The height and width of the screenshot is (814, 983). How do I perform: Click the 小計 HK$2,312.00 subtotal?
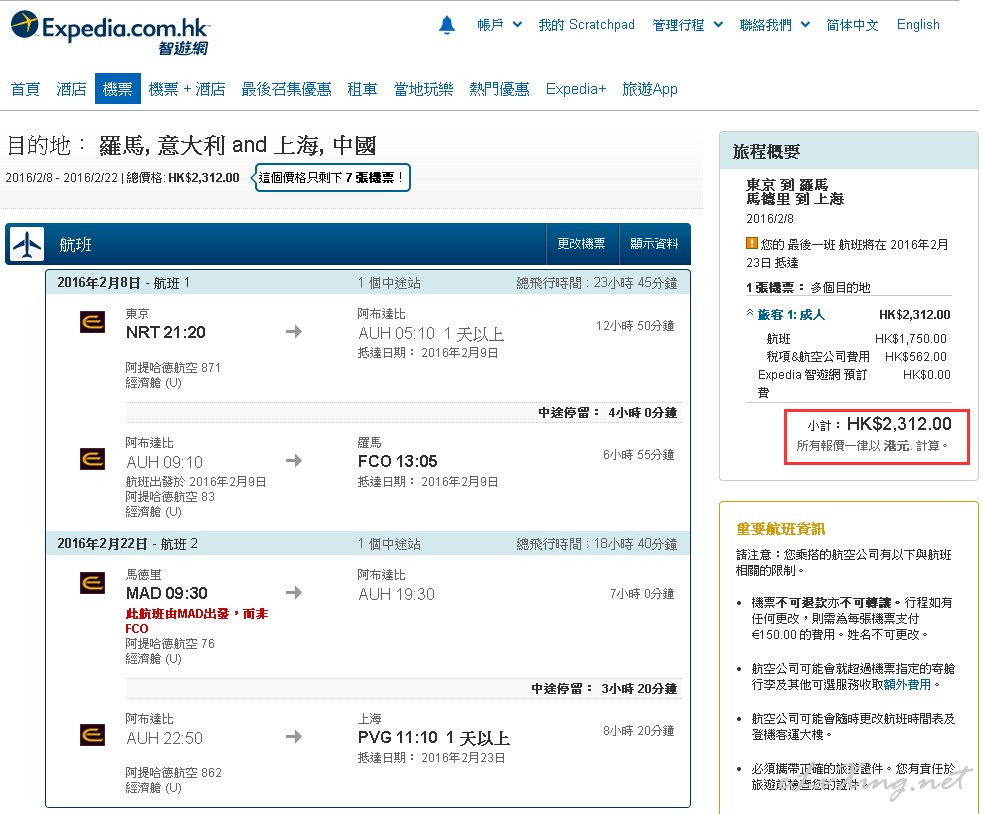[x=879, y=425]
